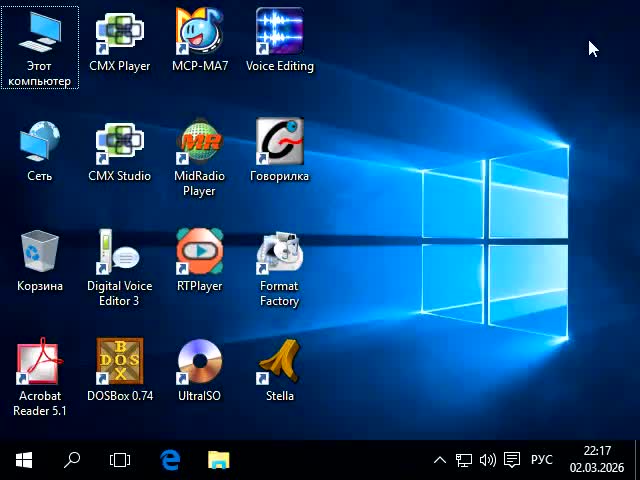
Task: Show hidden system tray icons
Action: click(x=439, y=460)
